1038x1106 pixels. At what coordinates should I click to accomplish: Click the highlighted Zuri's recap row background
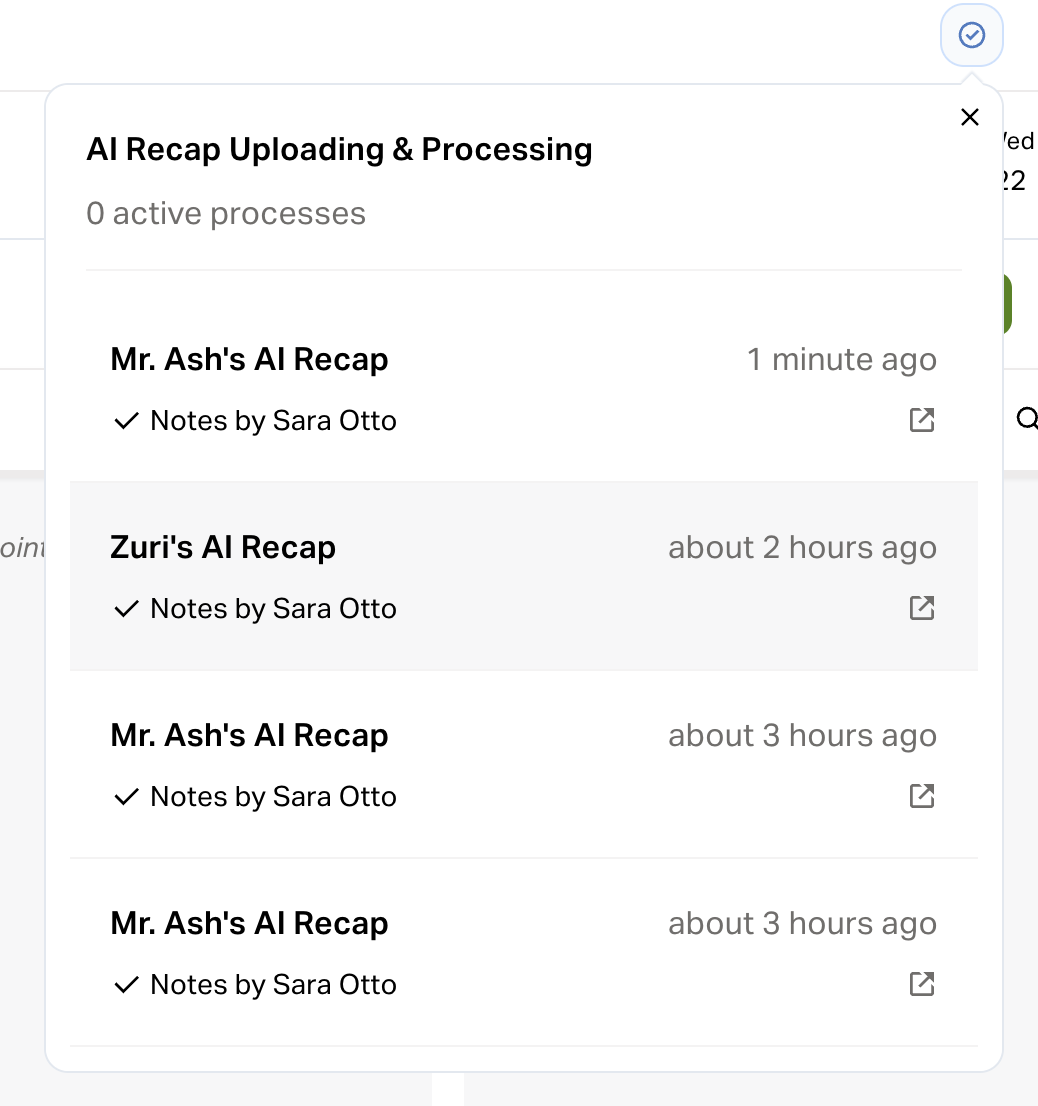tap(520, 576)
